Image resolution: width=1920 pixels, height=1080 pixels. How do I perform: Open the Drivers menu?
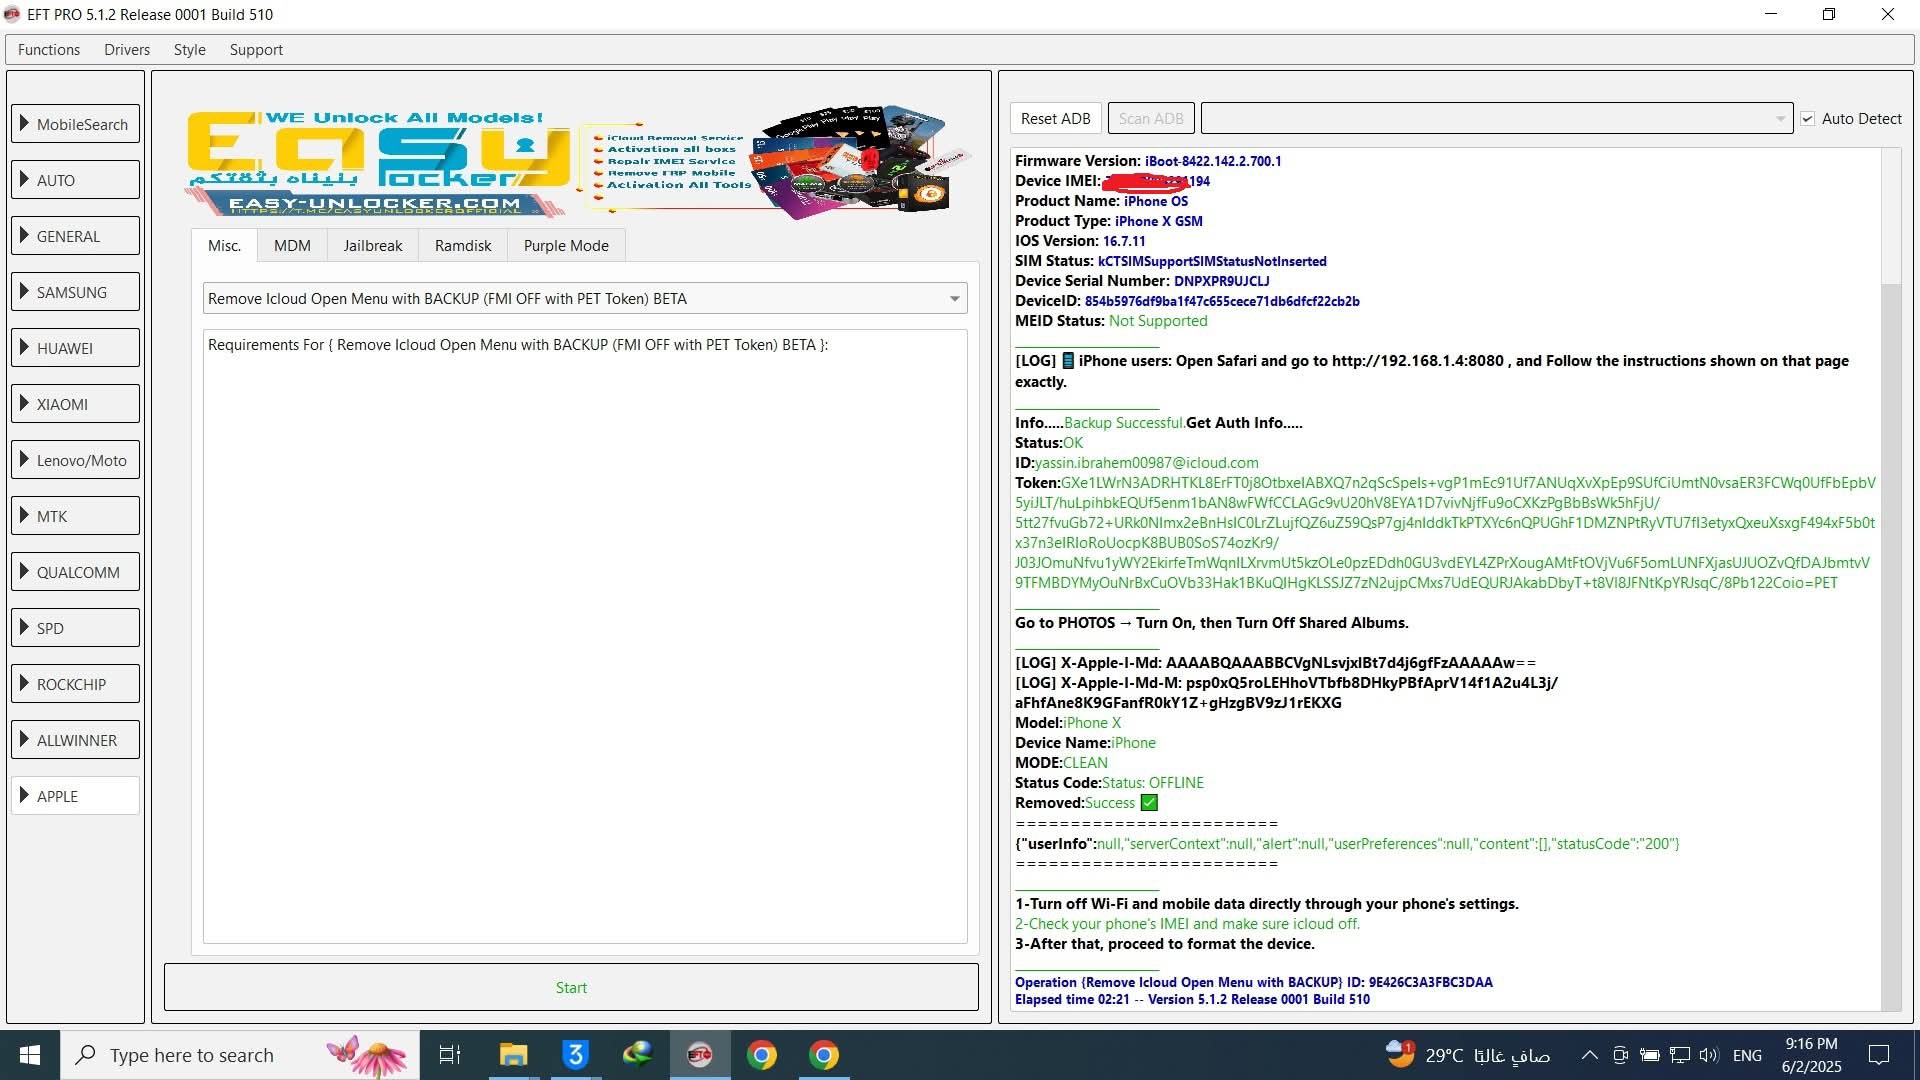pos(127,50)
